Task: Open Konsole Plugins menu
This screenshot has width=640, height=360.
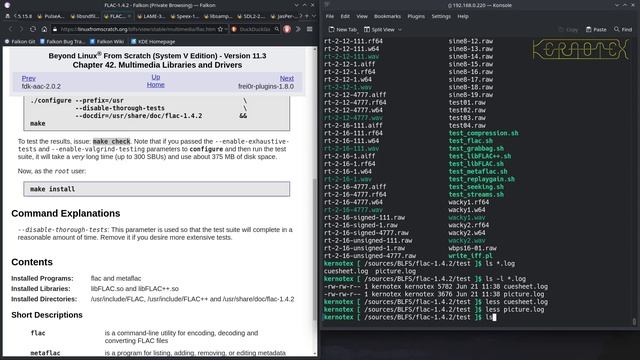Action: coord(416,16)
